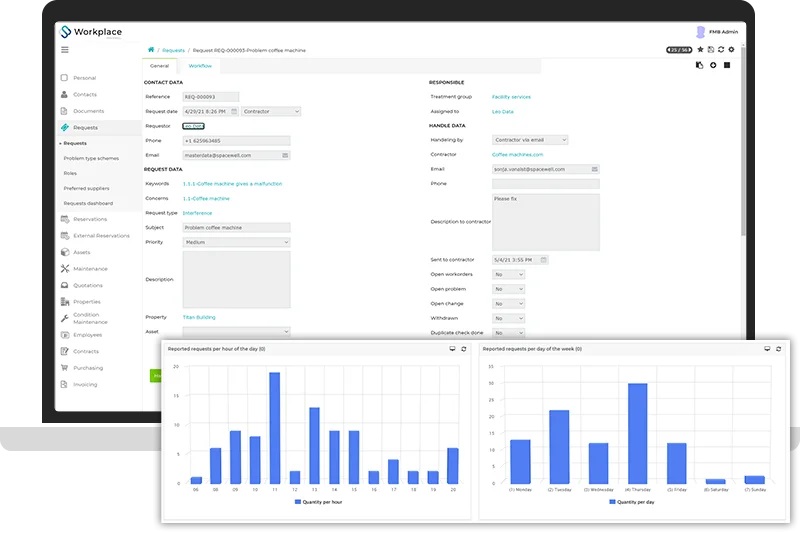
Task: Refresh the requests per hour chart
Action: (463, 349)
